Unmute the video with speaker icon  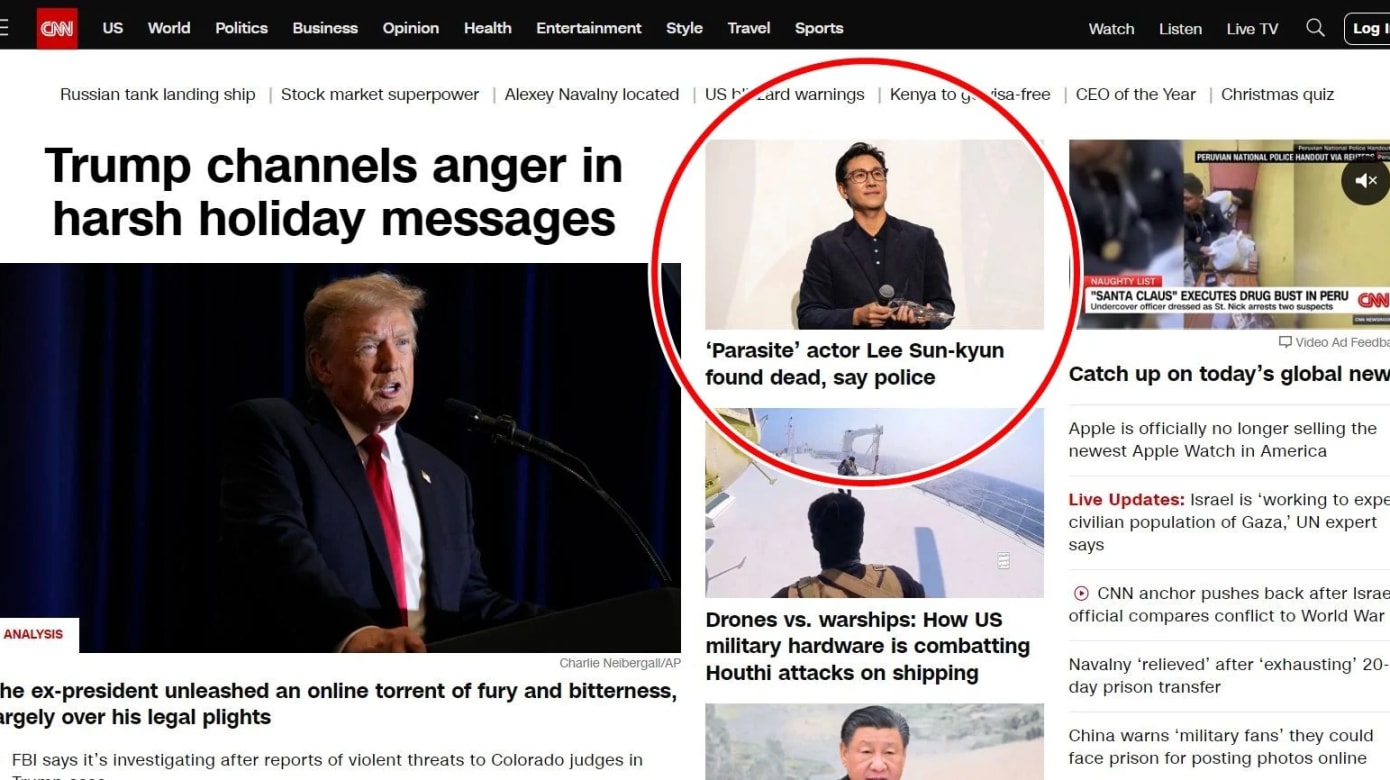pos(1365,181)
